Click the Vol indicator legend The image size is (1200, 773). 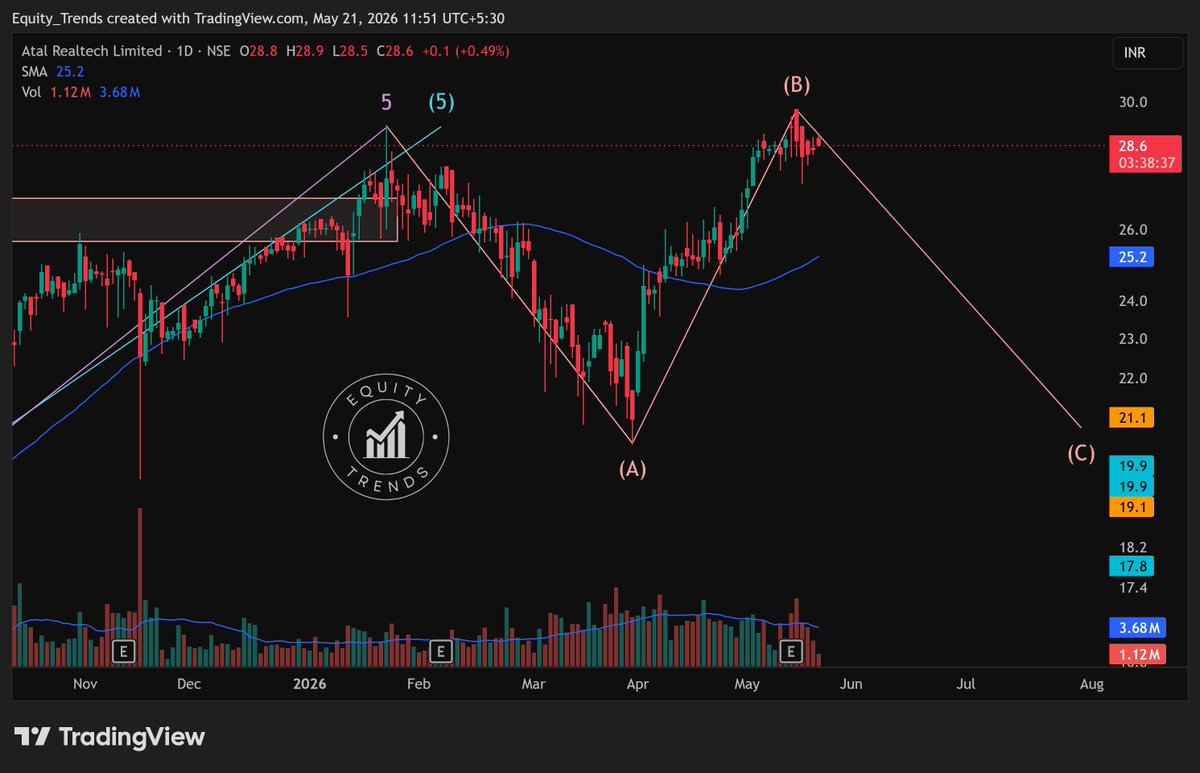80,92
